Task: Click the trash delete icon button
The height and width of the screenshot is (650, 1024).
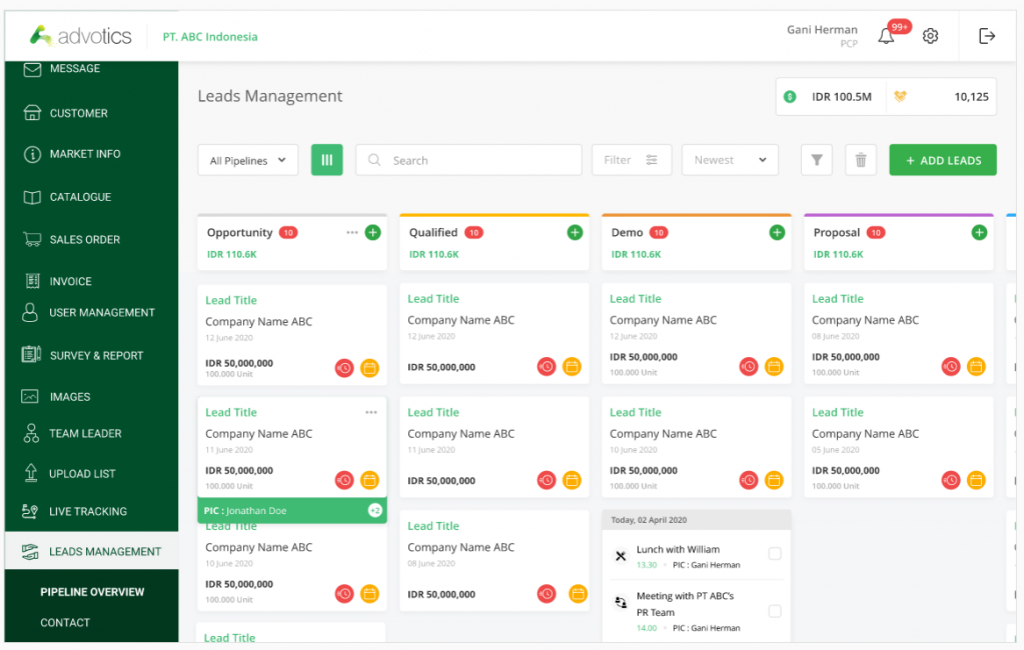Action: (x=861, y=160)
